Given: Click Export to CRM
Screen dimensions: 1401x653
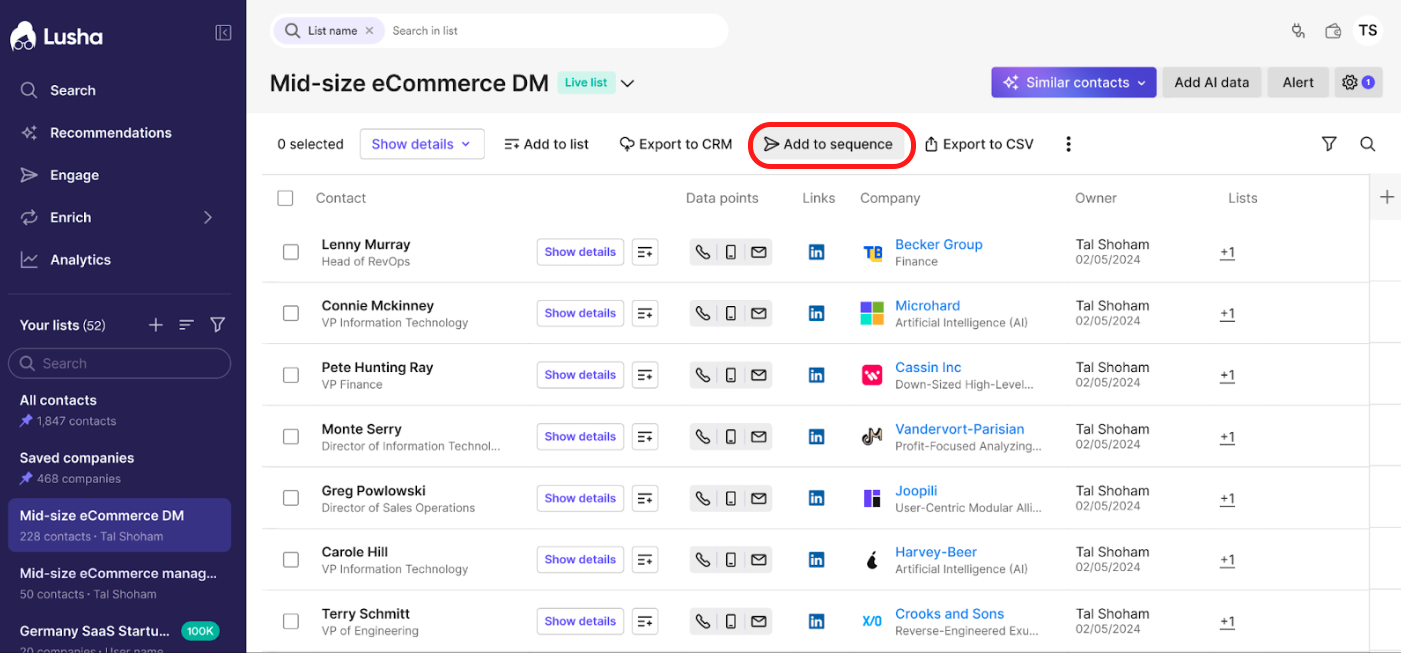Looking at the screenshot, I should 676,144.
